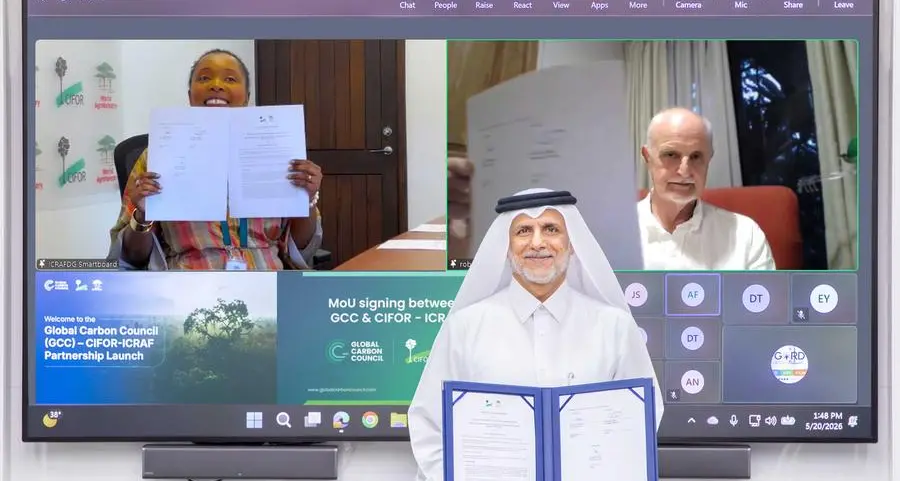Select the EY participant avatar
The image size is (900, 481).
point(824,298)
